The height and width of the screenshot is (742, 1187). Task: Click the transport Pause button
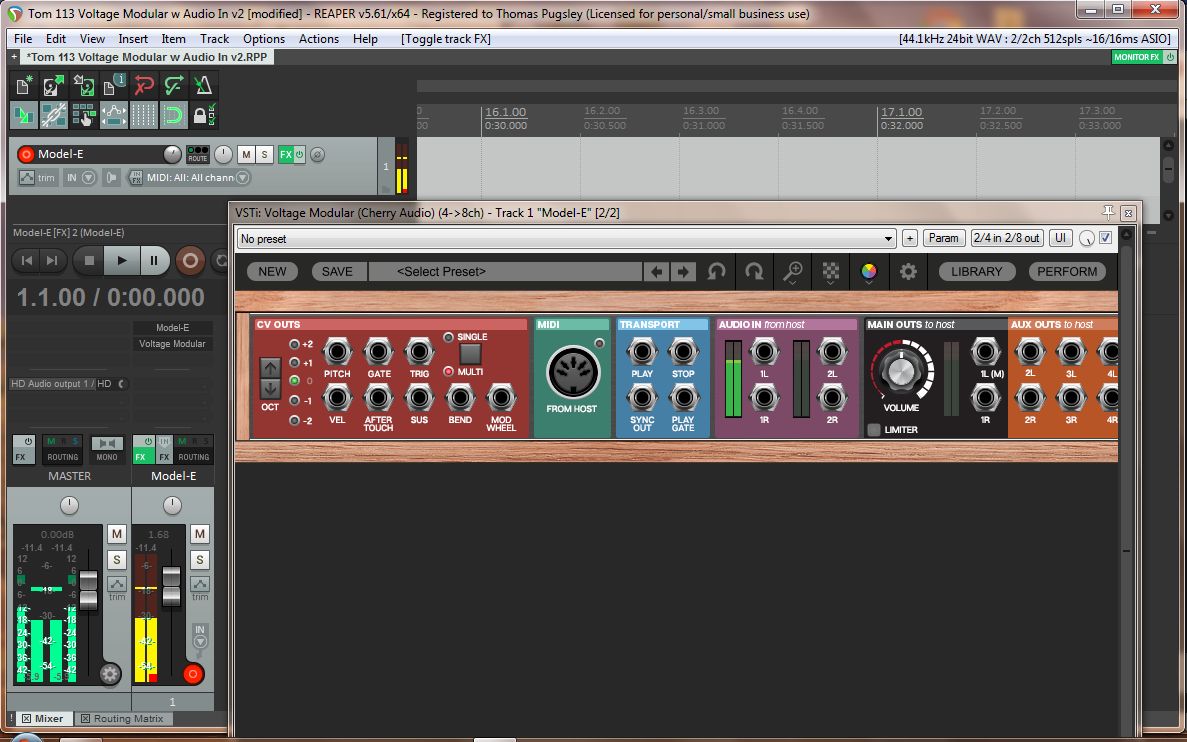click(x=154, y=260)
